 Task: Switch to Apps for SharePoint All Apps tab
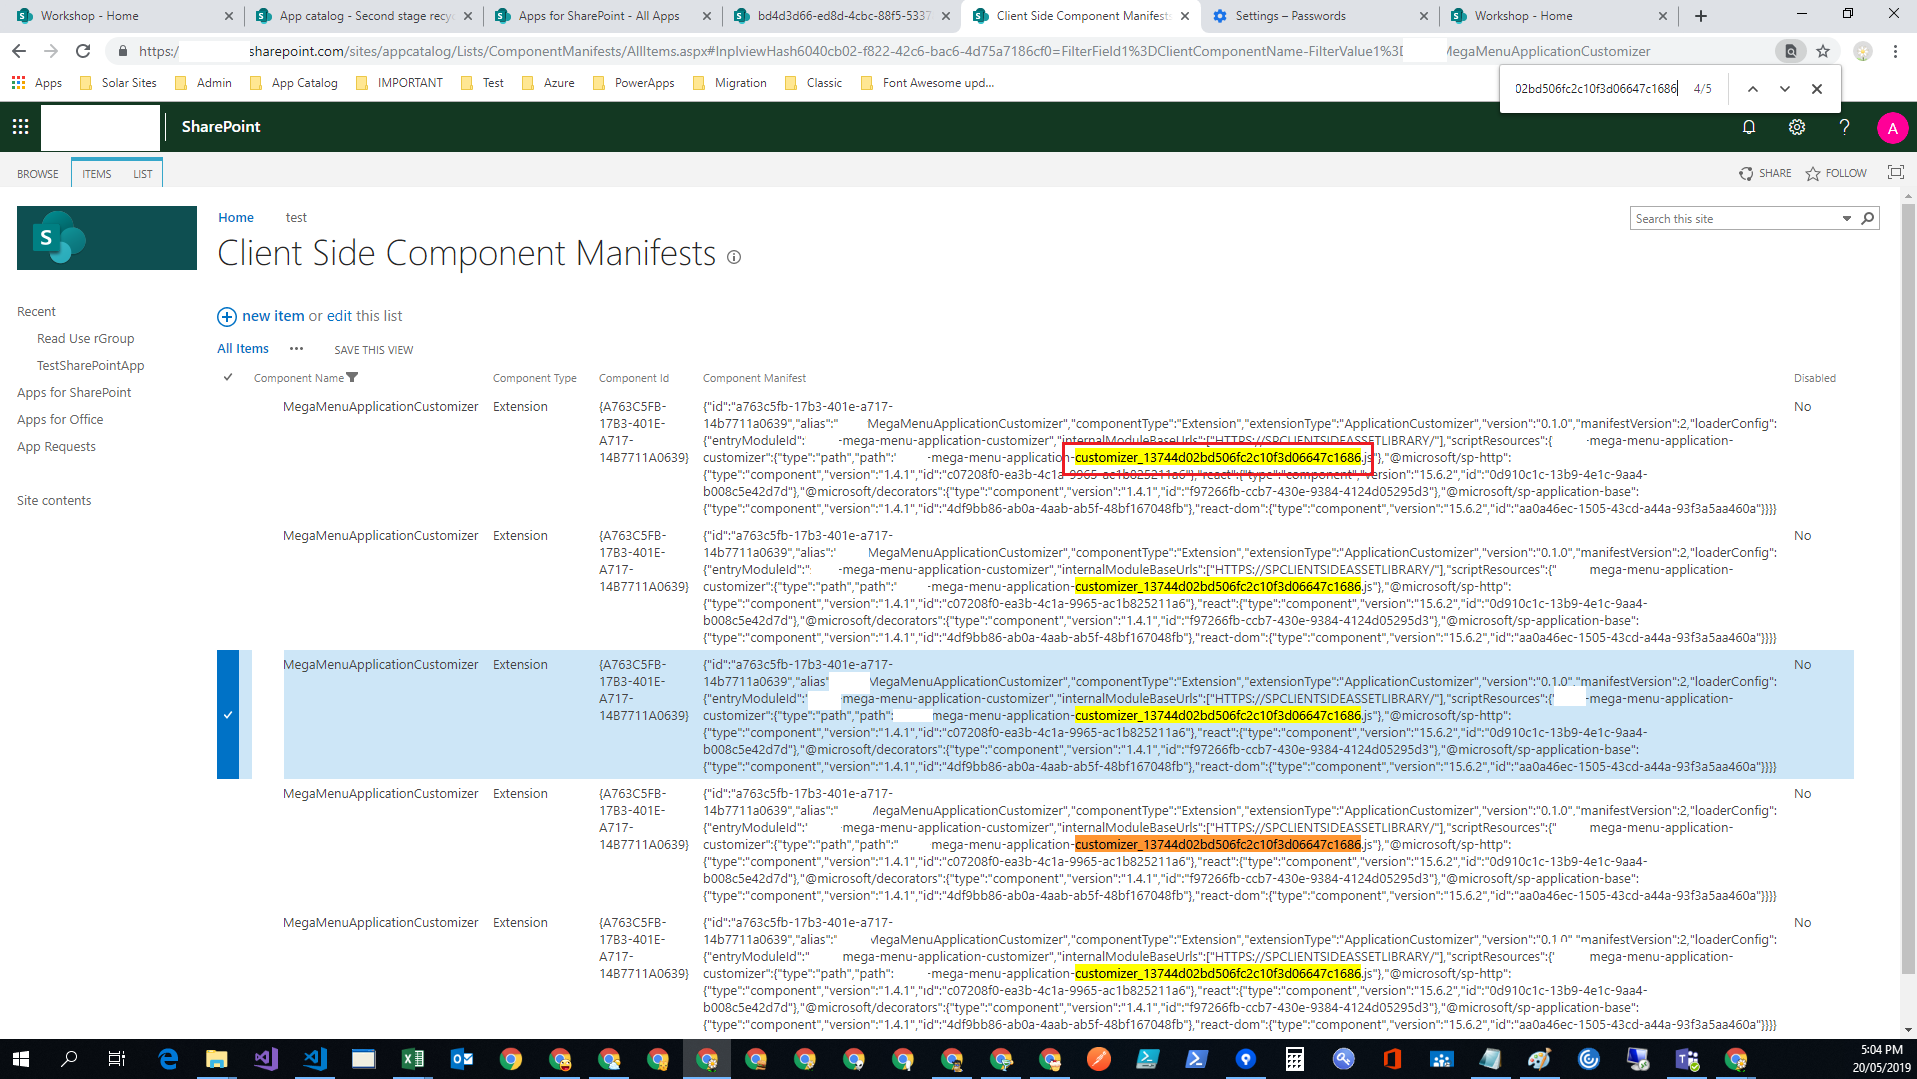point(603,16)
